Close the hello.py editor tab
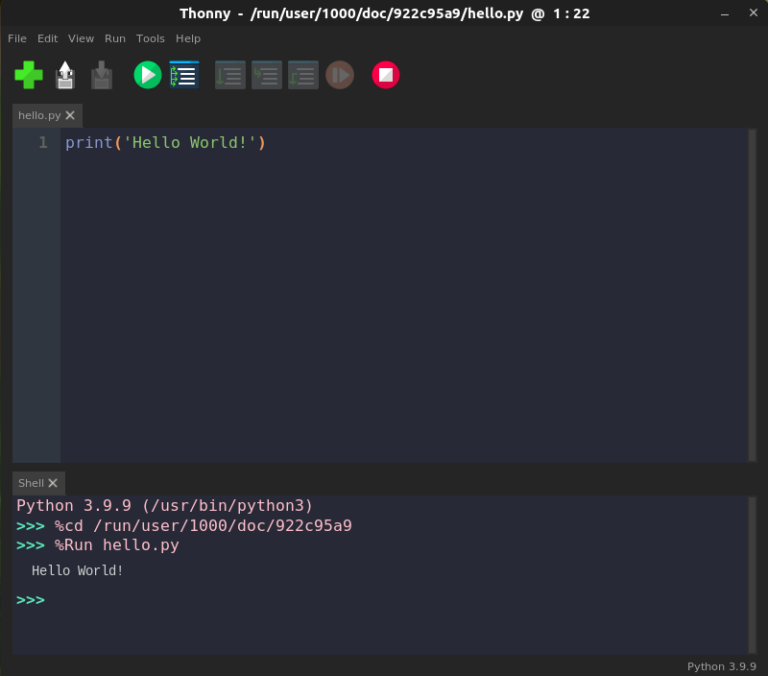The width and height of the screenshot is (768, 676). [x=70, y=116]
